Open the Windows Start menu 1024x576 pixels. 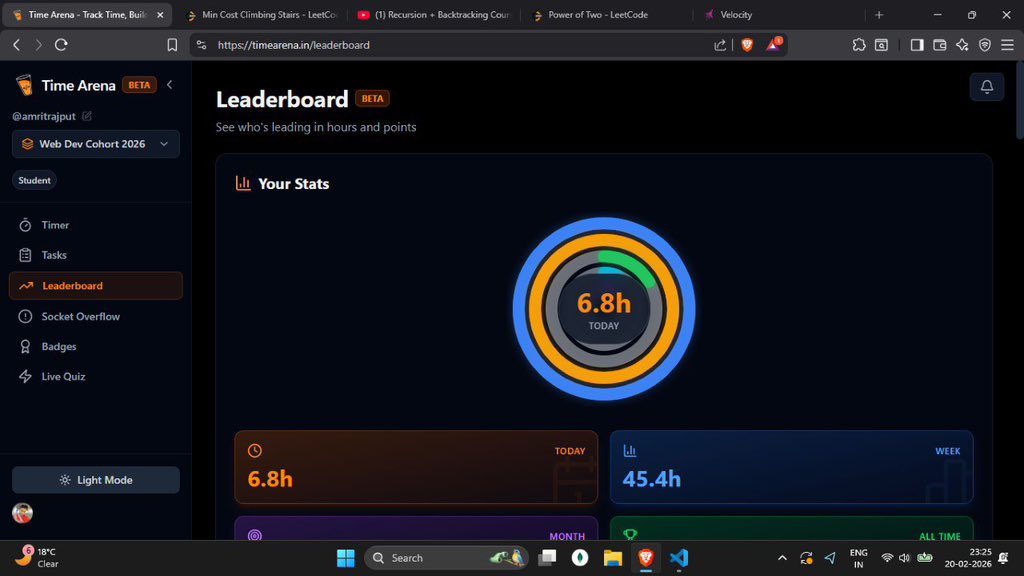click(345, 558)
